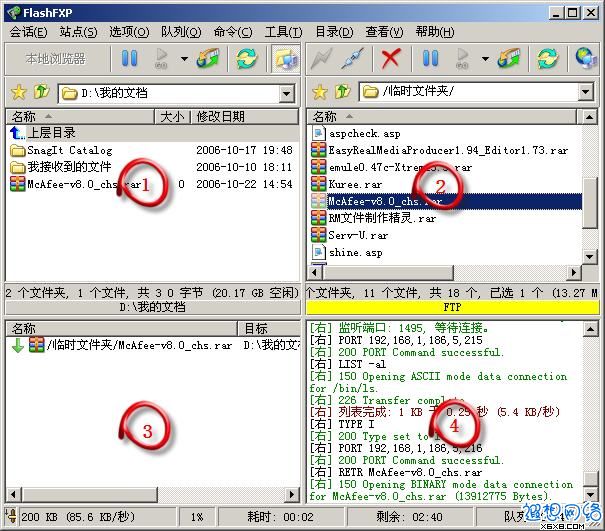Click the status bar transfer icon

click(11, 516)
